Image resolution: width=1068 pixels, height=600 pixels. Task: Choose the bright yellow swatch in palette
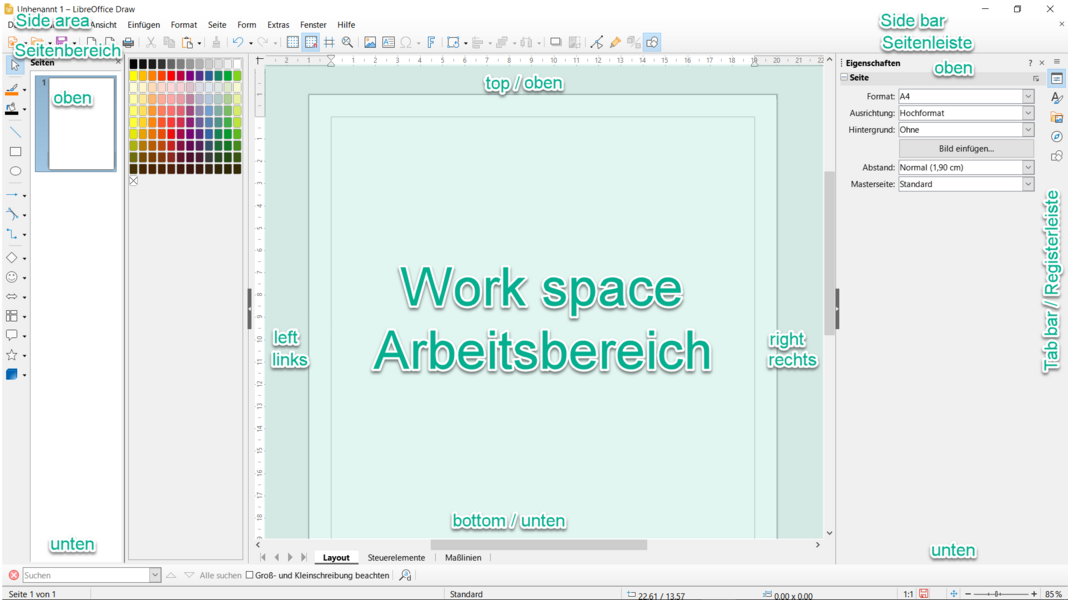point(134,76)
